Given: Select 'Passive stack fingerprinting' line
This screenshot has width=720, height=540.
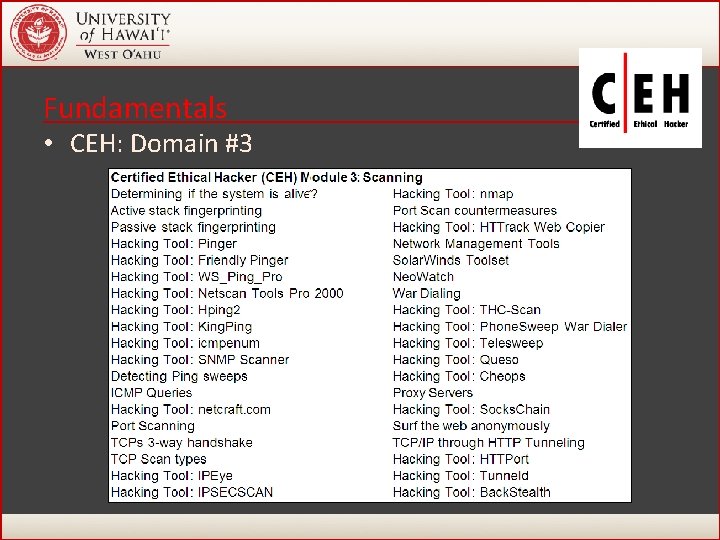Looking at the screenshot, I should 193,227.
